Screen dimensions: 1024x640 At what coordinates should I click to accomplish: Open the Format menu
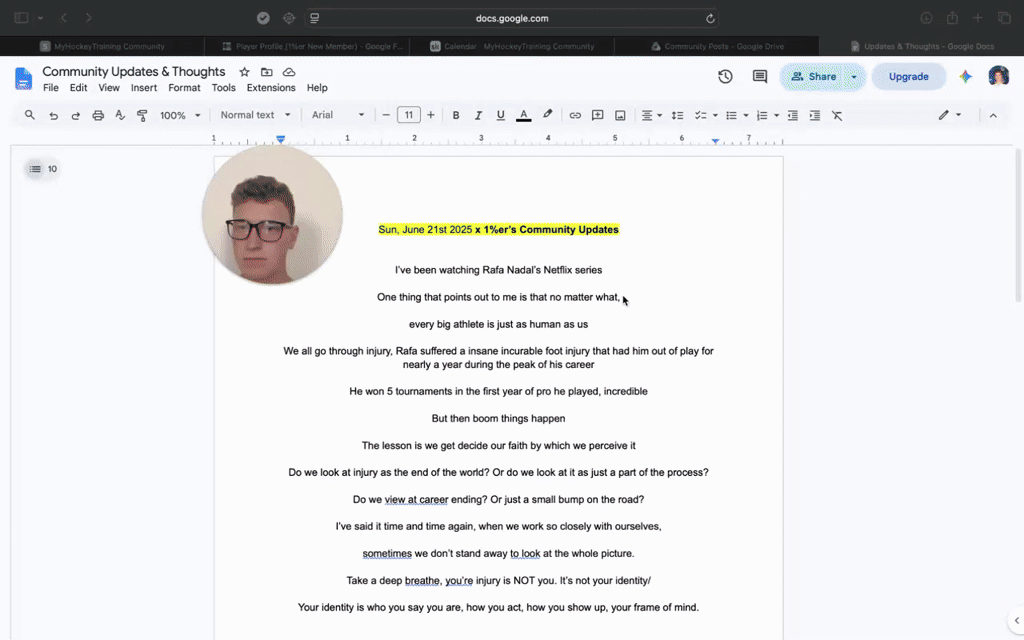click(x=184, y=88)
